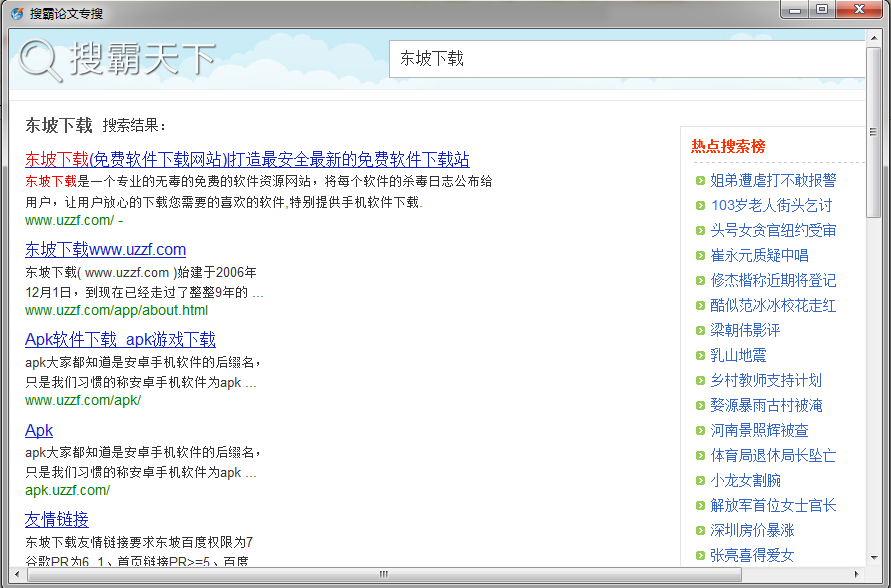Open hot search 崔永元质疑中唱

click(x=759, y=256)
